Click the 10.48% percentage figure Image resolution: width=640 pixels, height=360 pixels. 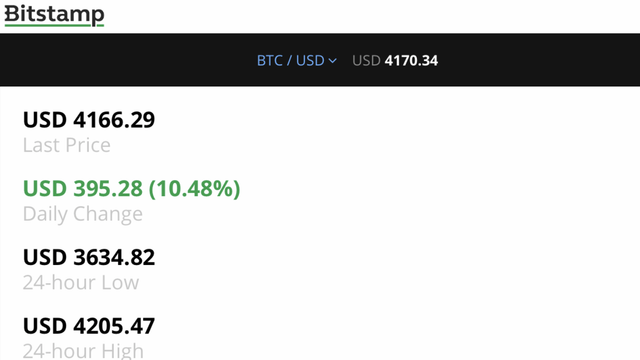[x=195, y=189]
